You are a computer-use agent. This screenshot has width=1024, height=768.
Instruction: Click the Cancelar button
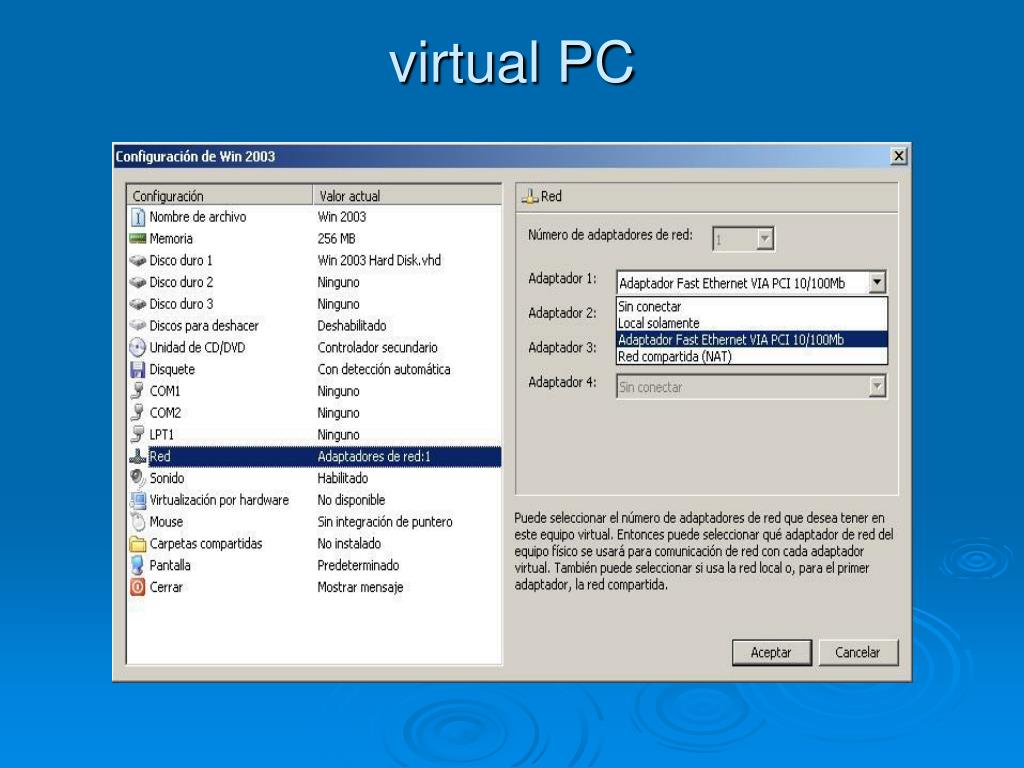click(x=858, y=652)
